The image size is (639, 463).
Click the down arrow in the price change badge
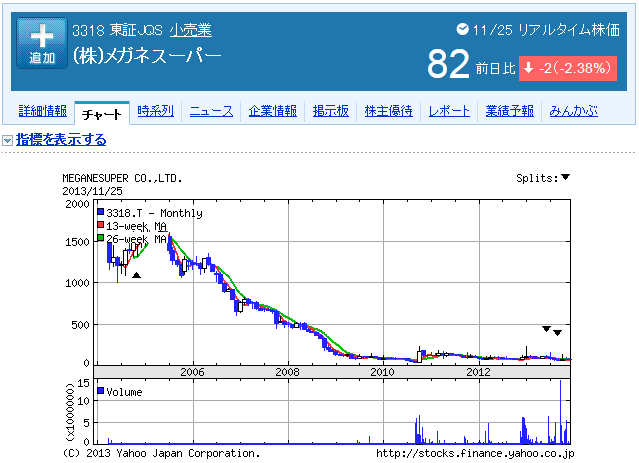[529, 68]
